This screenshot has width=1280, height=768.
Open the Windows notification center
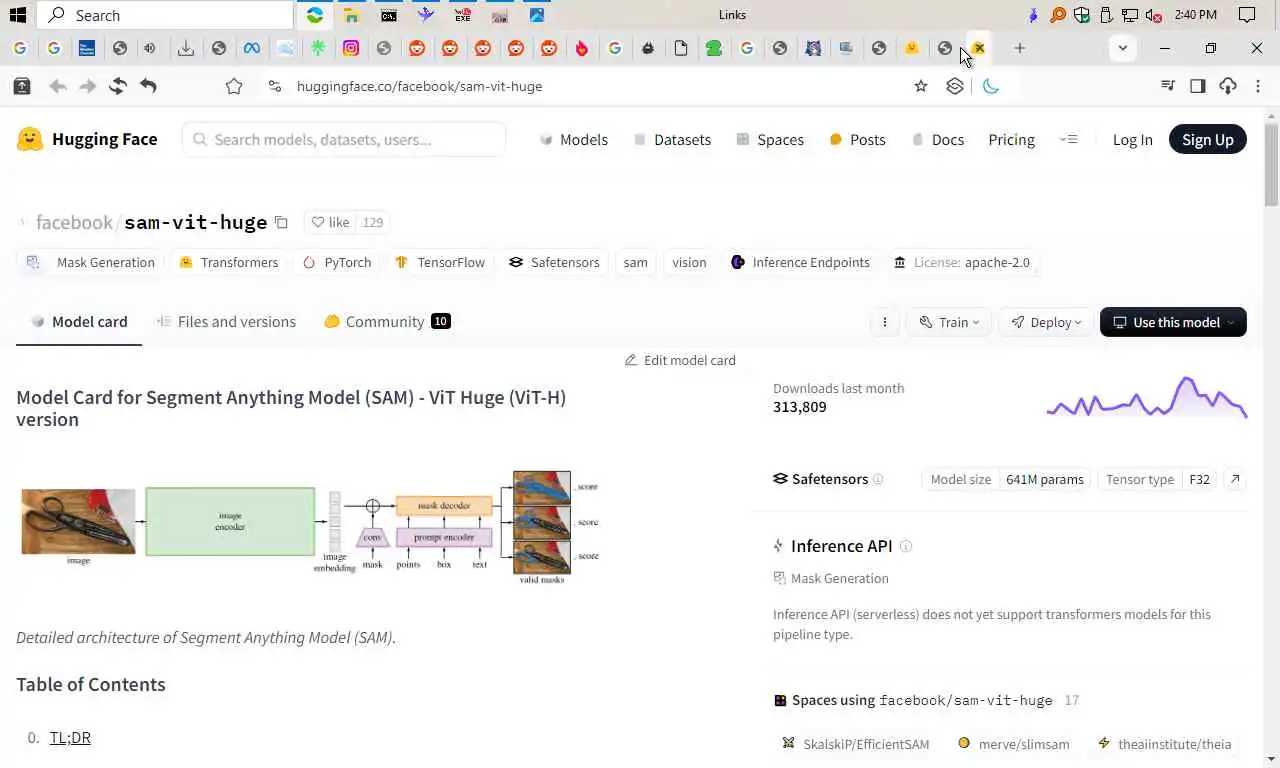pos(1246,15)
